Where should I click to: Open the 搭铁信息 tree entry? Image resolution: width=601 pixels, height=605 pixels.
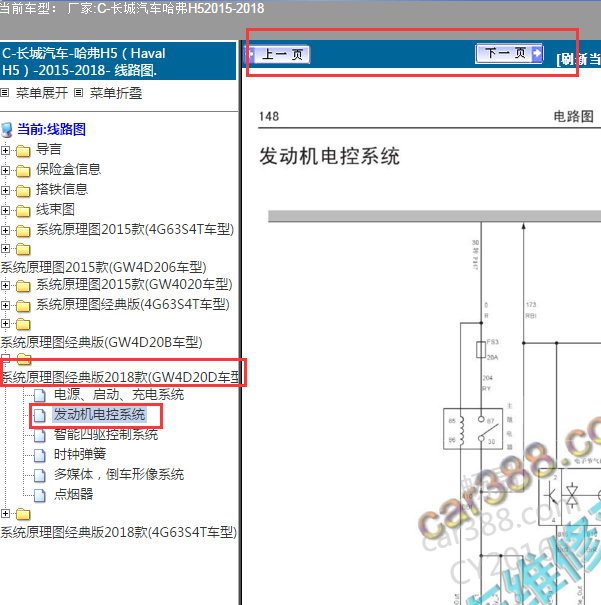pyautogui.click(x=62, y=189)
